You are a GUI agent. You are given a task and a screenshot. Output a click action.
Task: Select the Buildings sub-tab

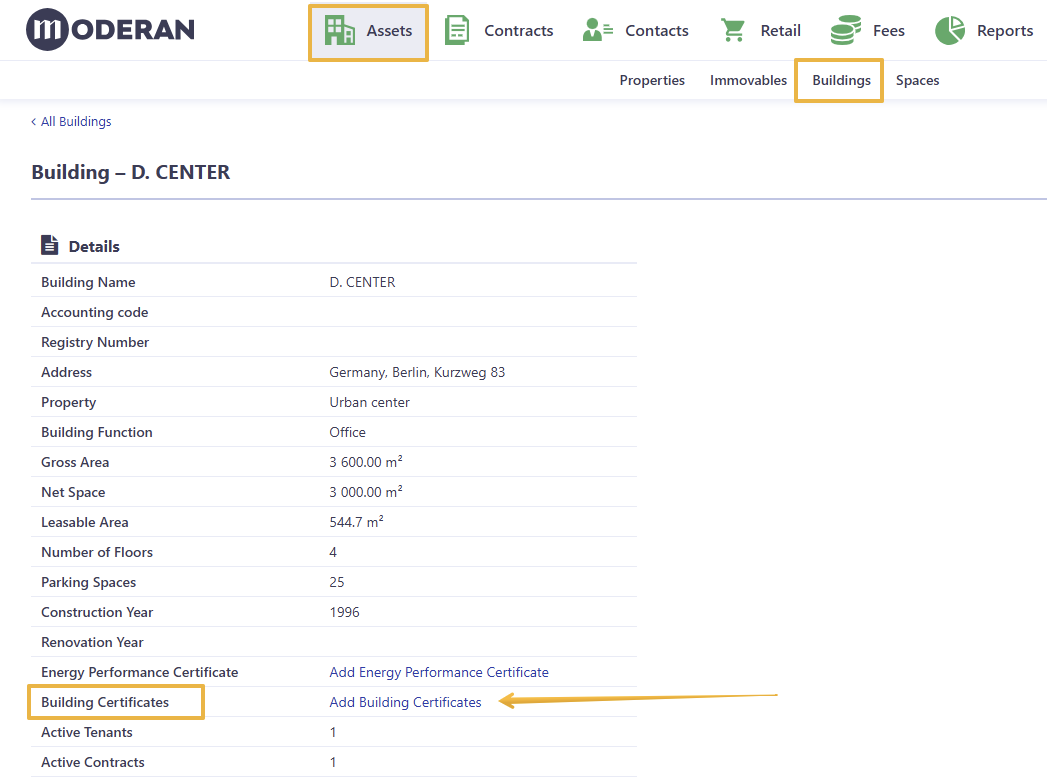coord(841,80)
